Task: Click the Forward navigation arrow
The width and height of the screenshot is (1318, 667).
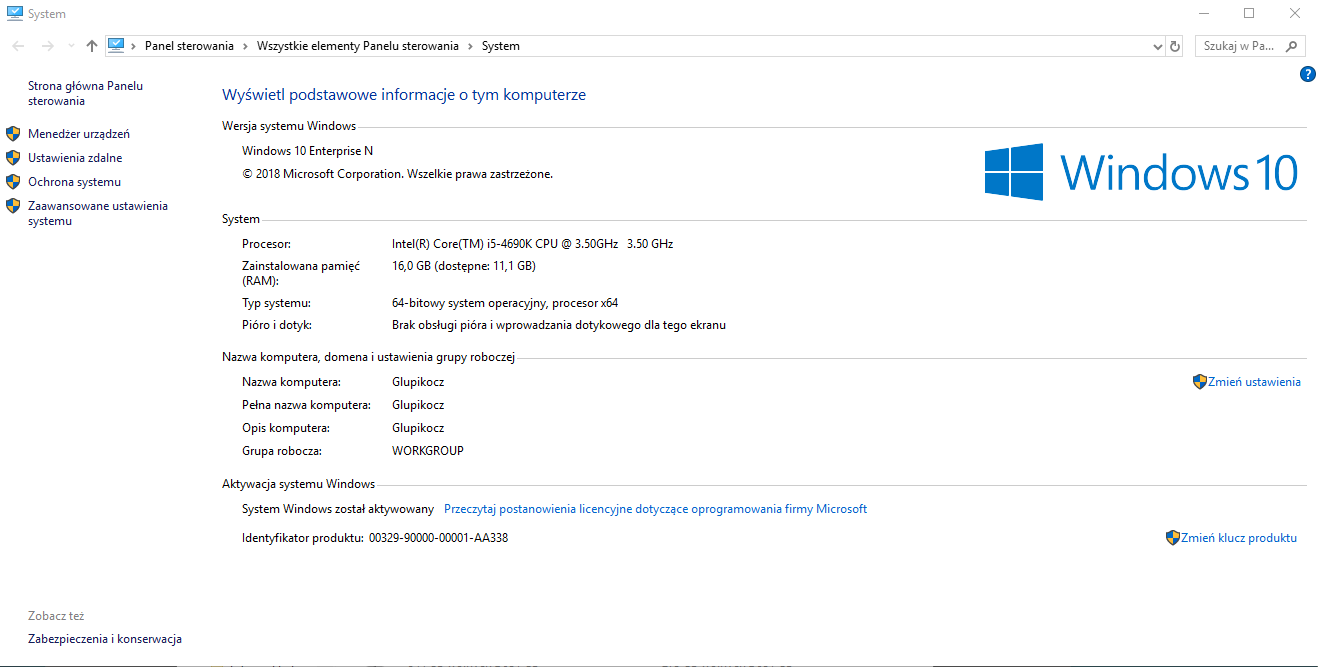Action: coord(47,46)
